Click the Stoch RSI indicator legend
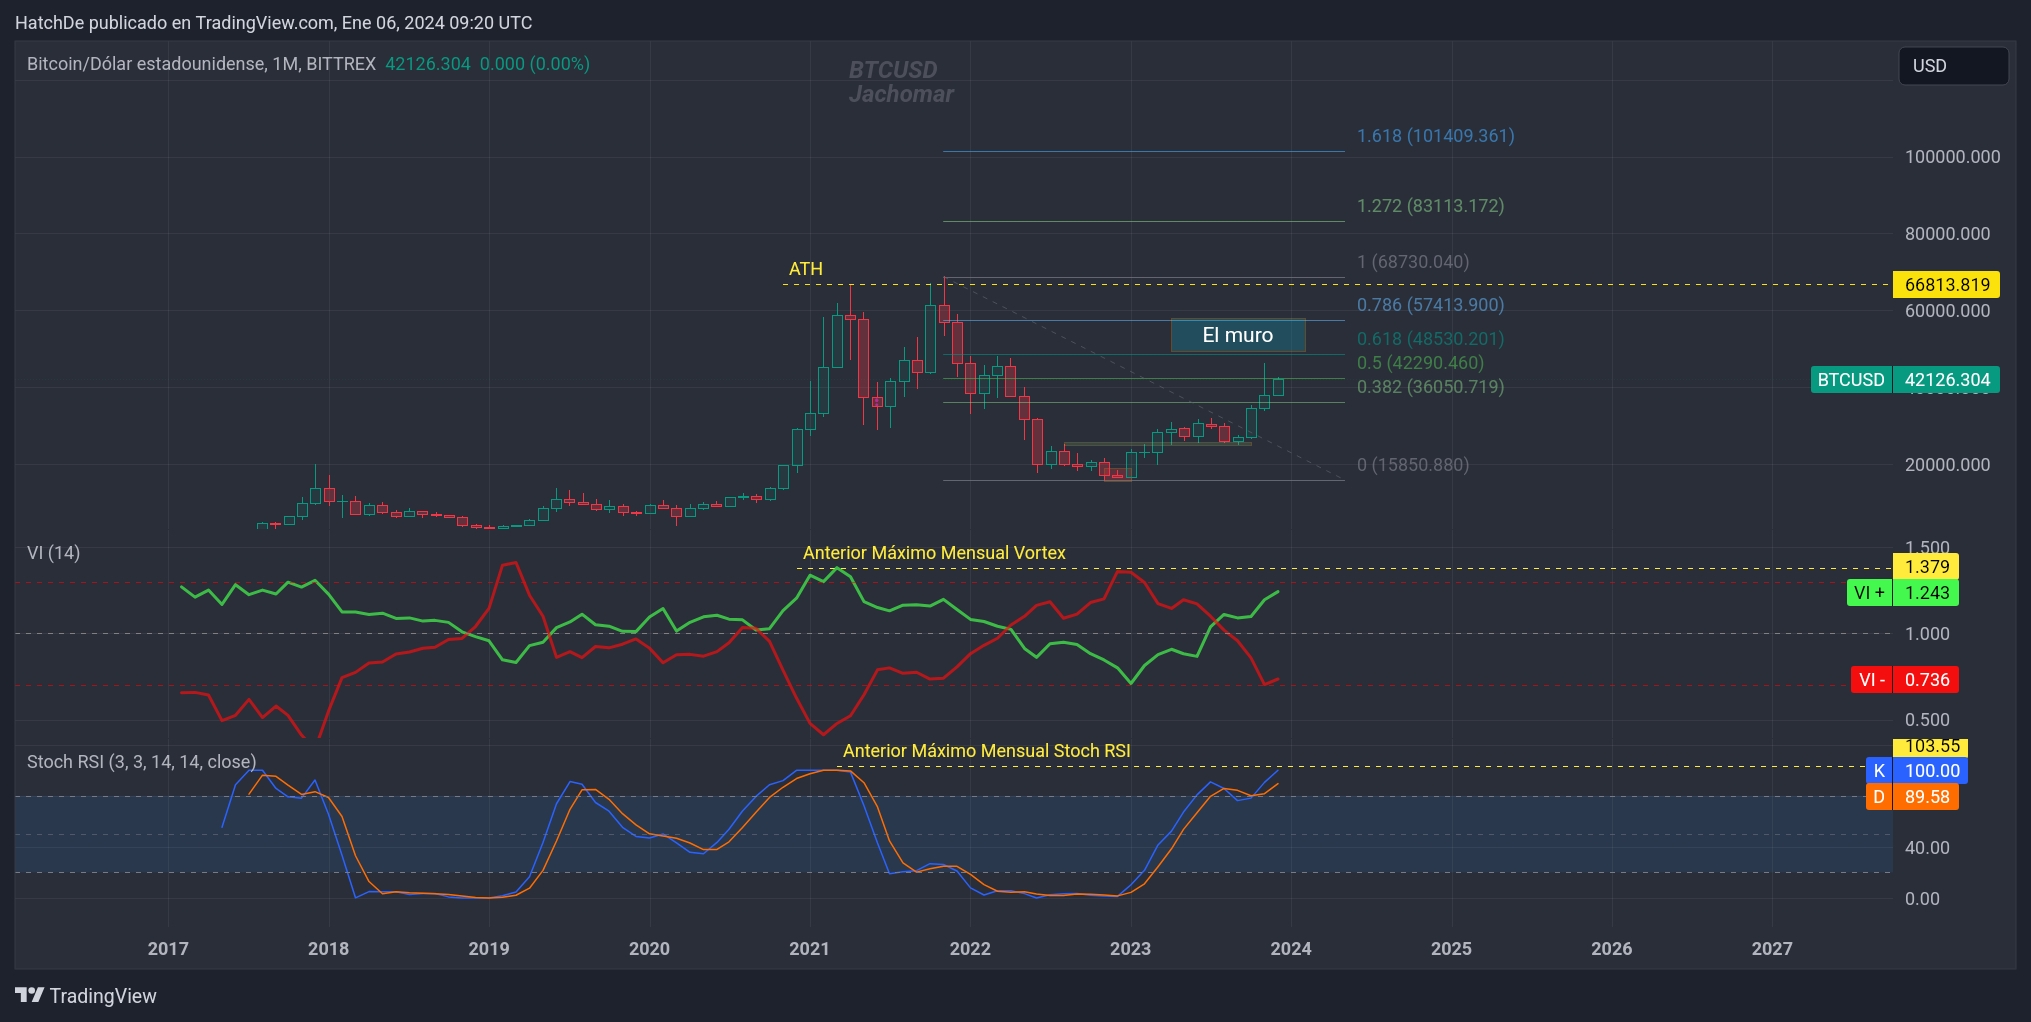Image resolution: width=2031 pixels, height=1022 pixels. point(140,761)
